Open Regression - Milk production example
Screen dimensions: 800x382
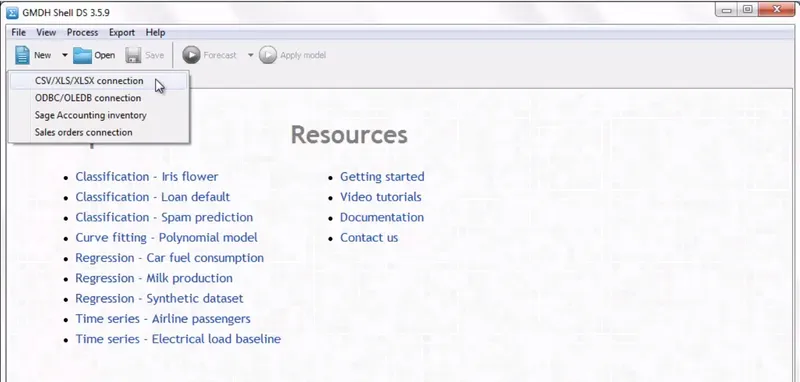tap(154, 278)
